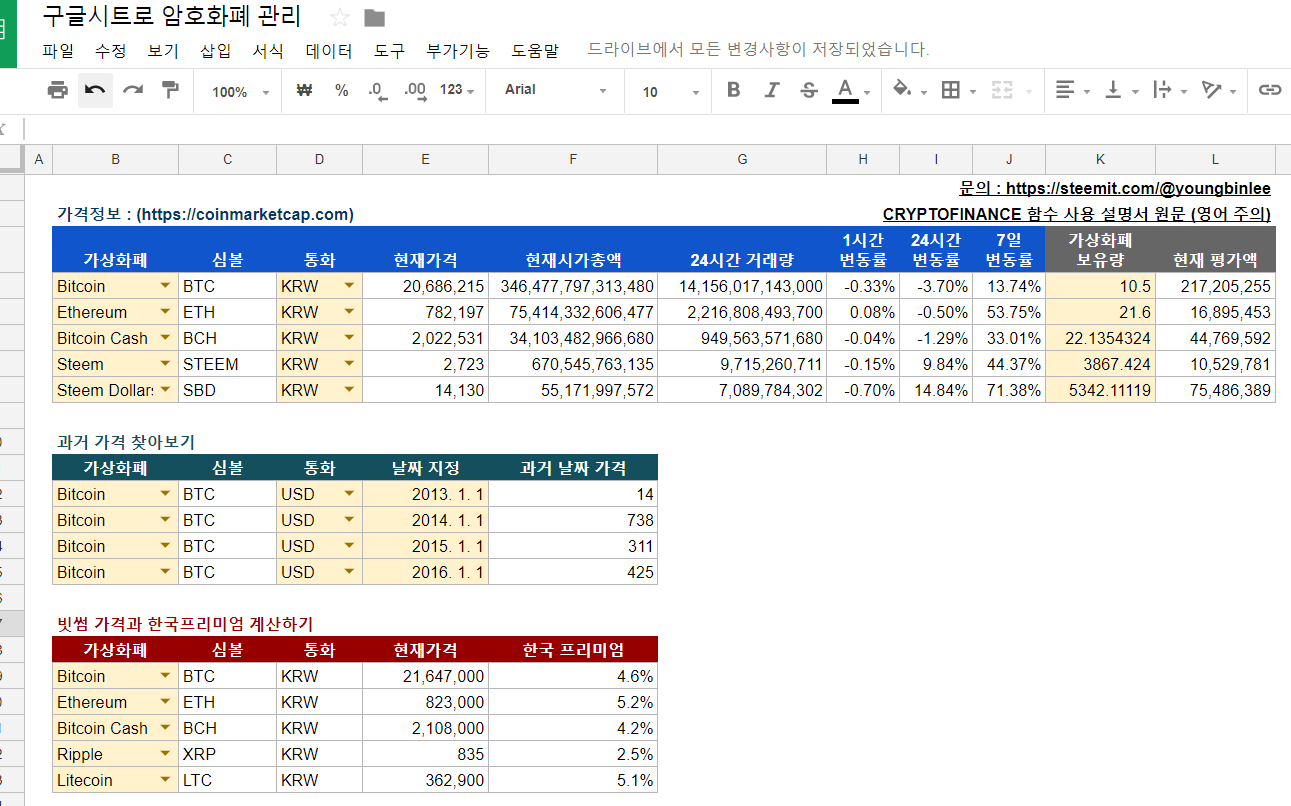Select the 과거 가격 찾아보기 heading cell
Viewport: 1291px width, 806px height.
(x=126, y=442)
